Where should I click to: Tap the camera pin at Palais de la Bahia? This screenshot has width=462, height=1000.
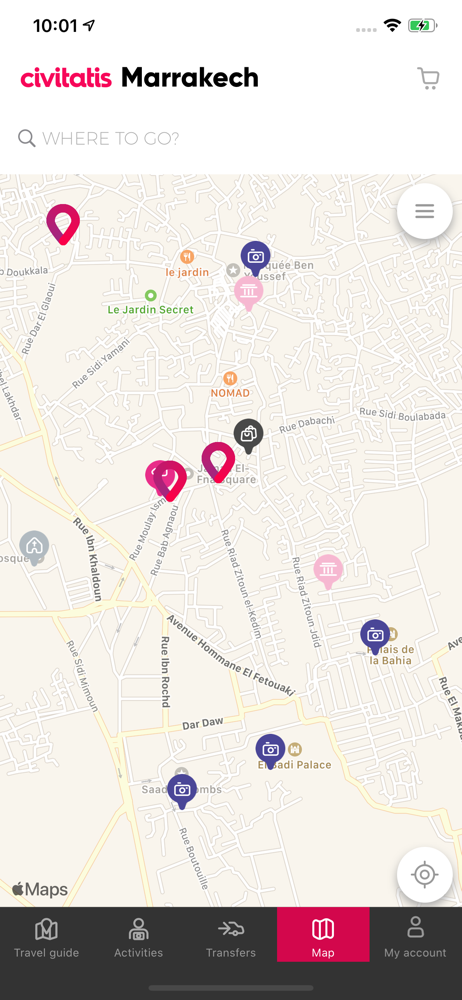[x=375, y=636]
